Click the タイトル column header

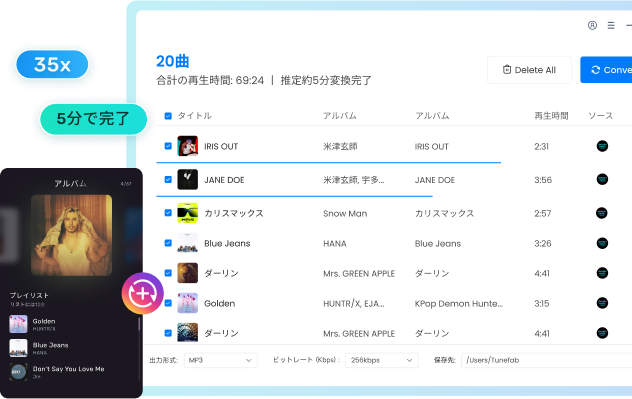click(x=195, y=116)
